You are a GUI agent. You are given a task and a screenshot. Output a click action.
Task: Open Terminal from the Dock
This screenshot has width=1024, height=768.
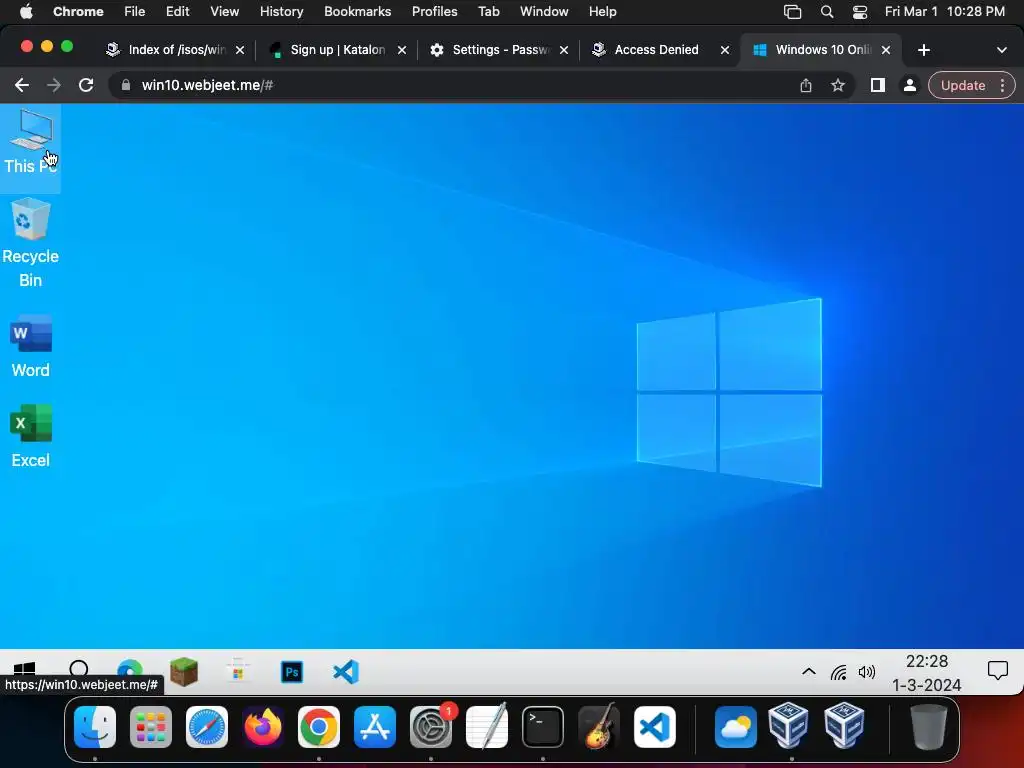tap(543, 727)
